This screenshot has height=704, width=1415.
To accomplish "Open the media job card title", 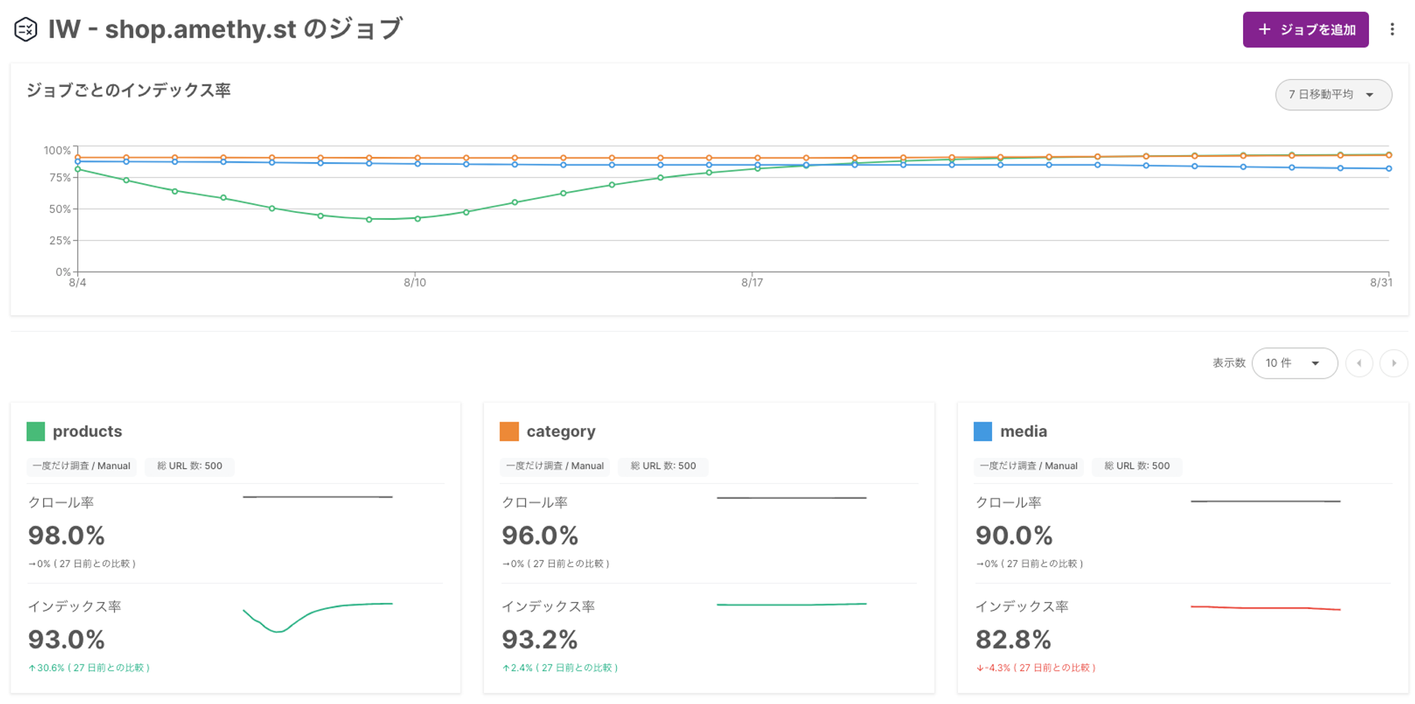I will pos(1024,432).
